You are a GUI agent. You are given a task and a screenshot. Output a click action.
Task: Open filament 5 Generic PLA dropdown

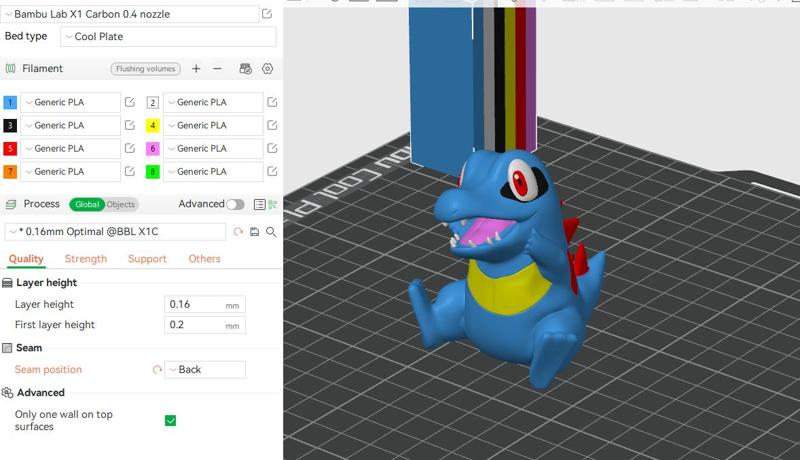70,148
